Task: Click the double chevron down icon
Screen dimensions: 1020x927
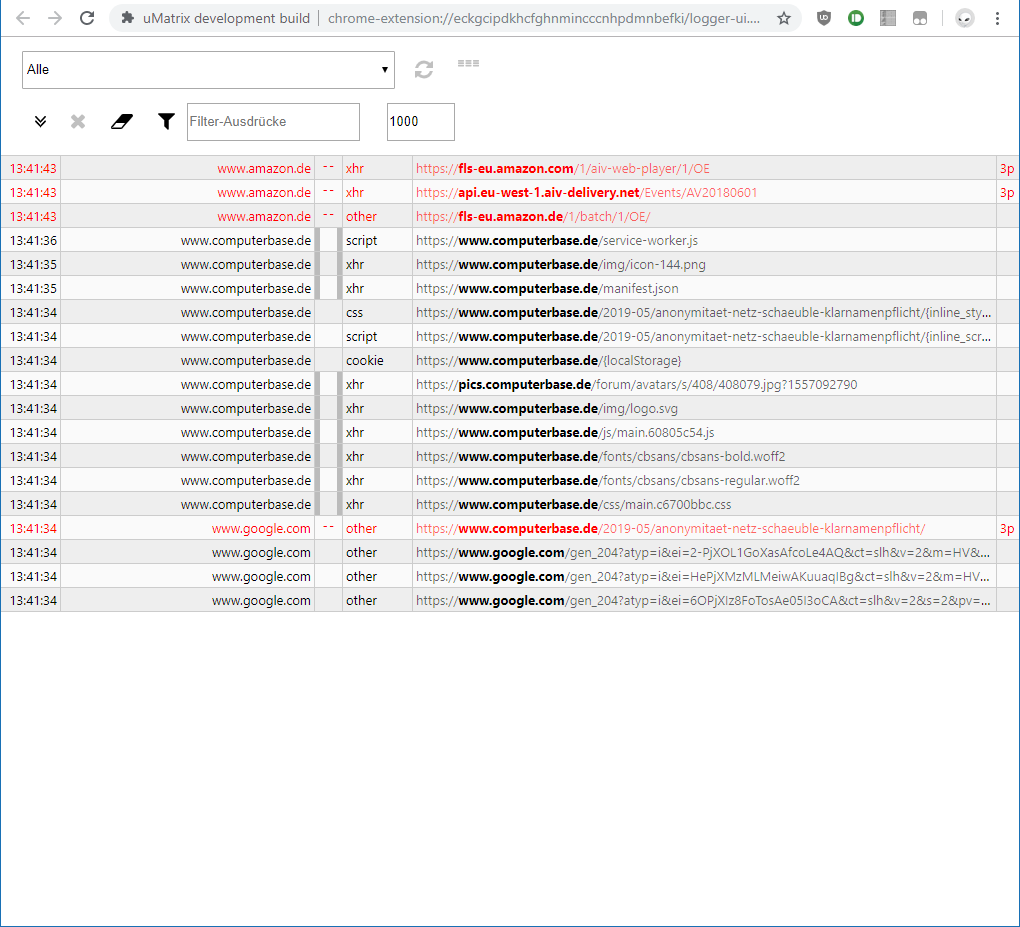Action: [40, 122]
